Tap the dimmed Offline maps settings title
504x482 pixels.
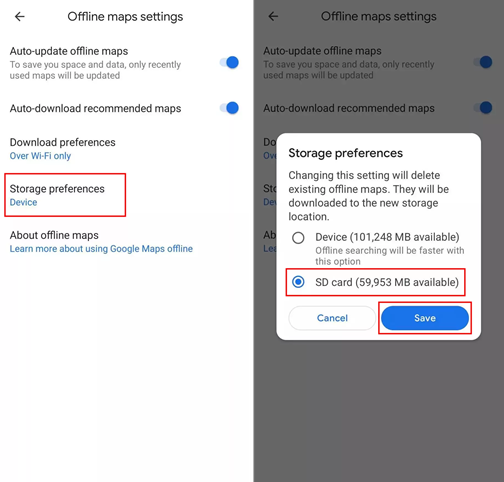coord(379,16)
